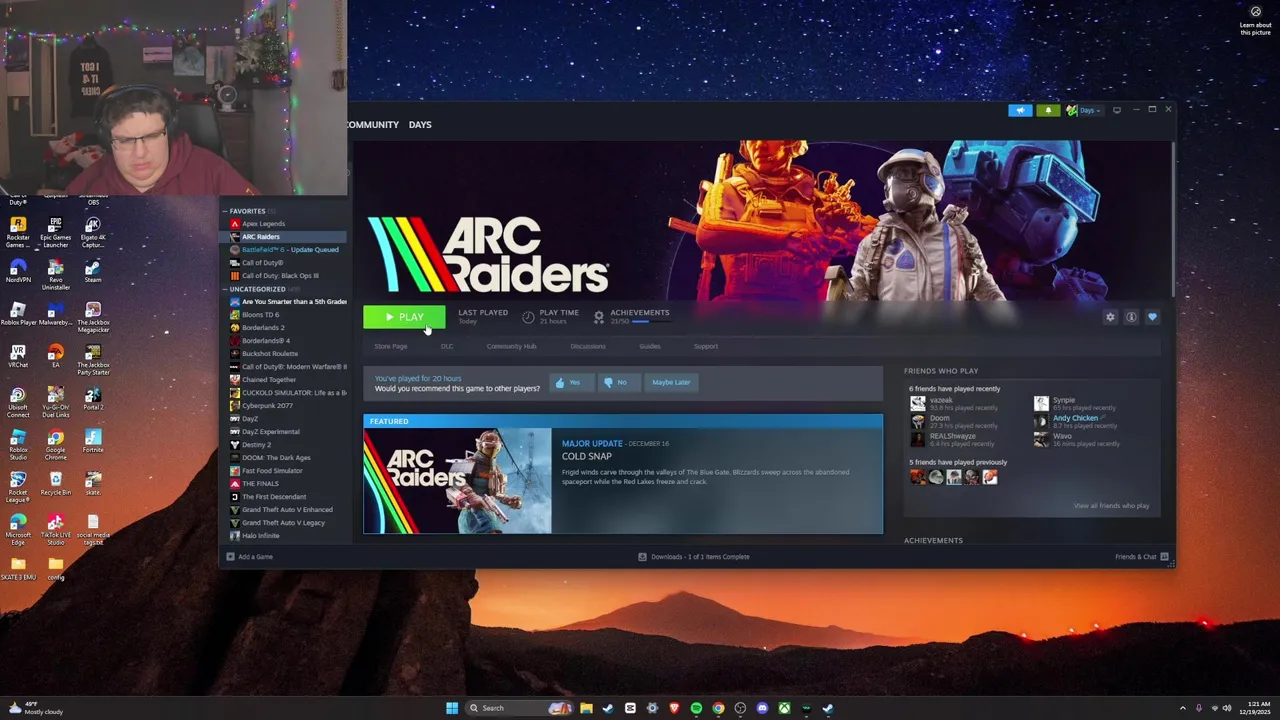
Task: Select Apex Legends in the library list
Action: pos(263,224)
